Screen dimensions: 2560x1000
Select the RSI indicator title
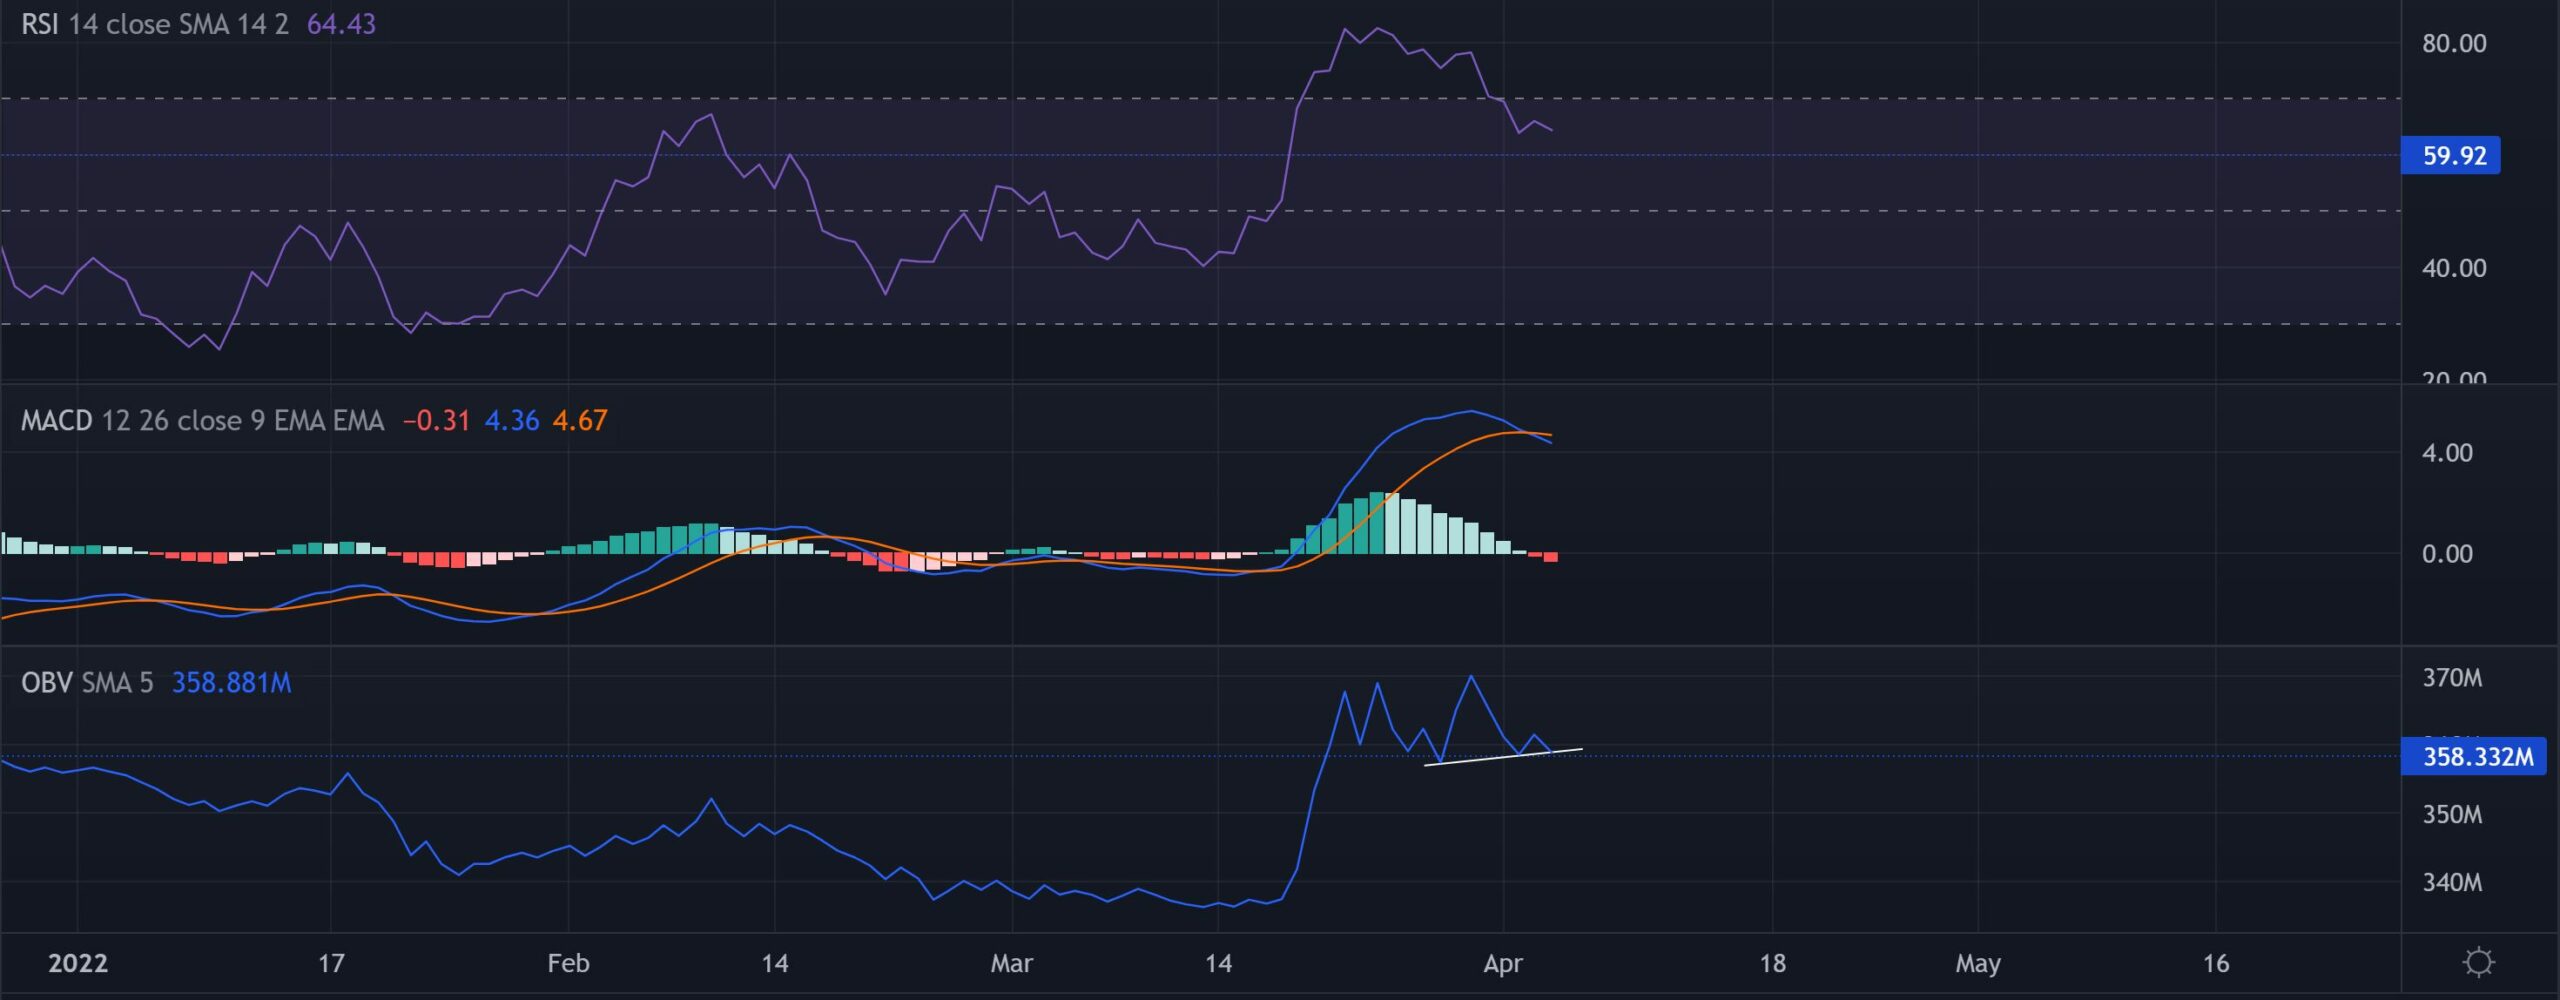(40, 25)
